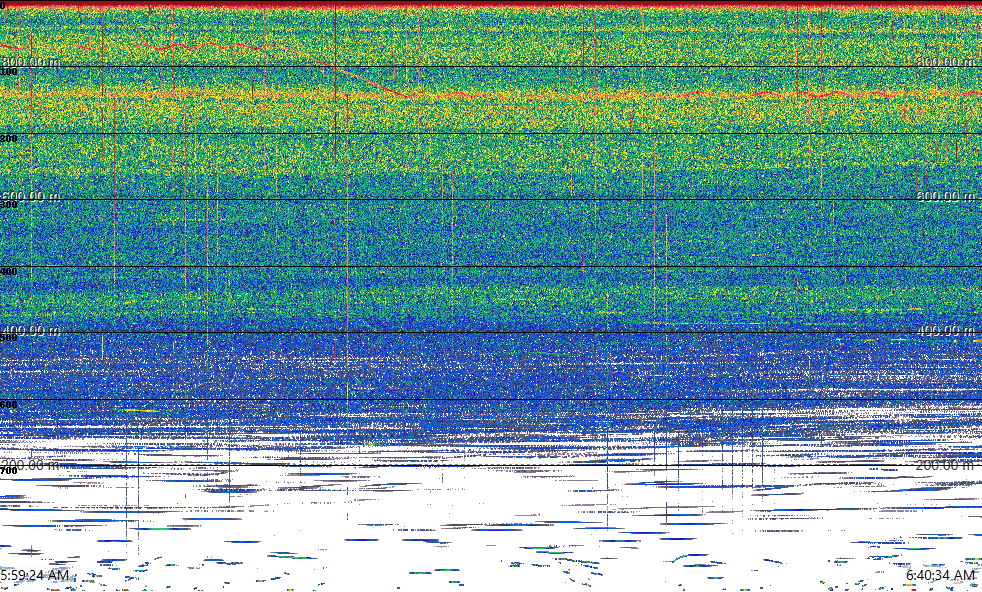
Task: Click the left-side 200.00 m range label
Action: pyautogui.click(x=31, y=465)
